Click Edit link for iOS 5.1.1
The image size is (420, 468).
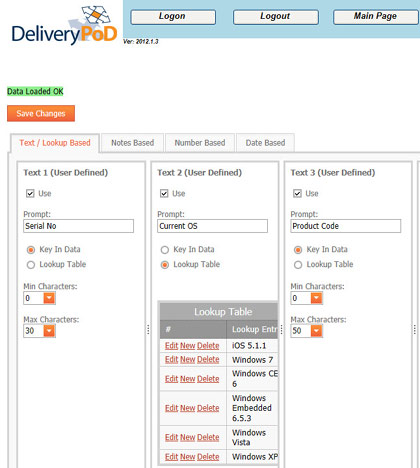[171, 346]
